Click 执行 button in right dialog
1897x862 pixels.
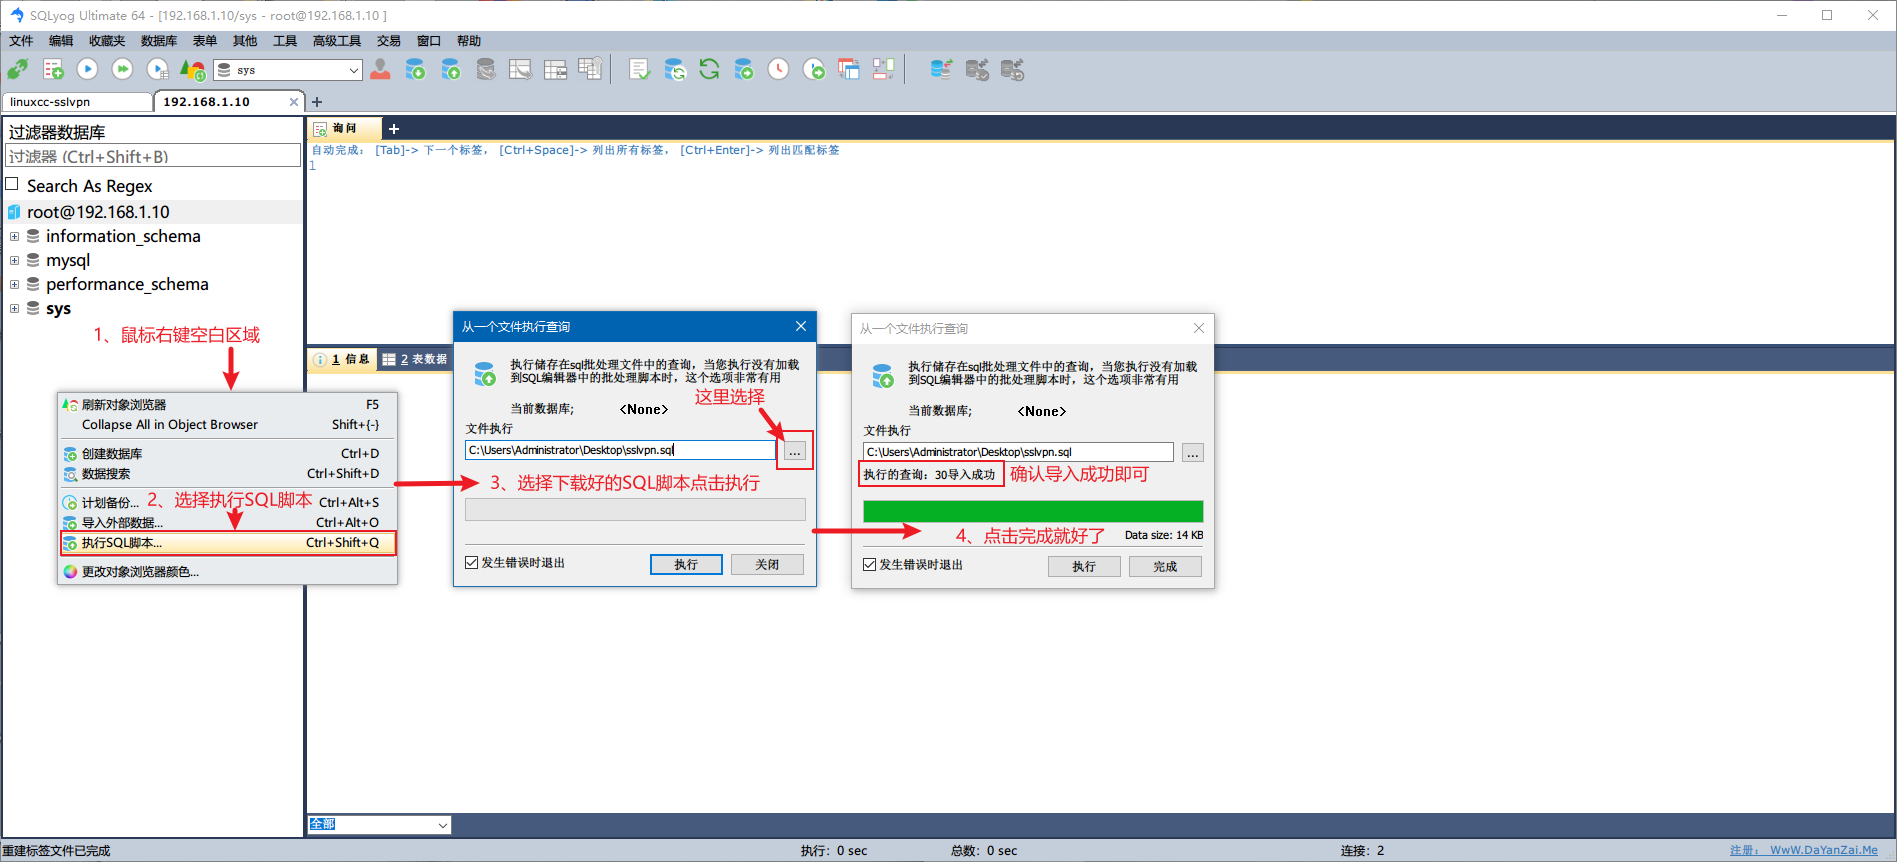click(x=1084, y=567)
